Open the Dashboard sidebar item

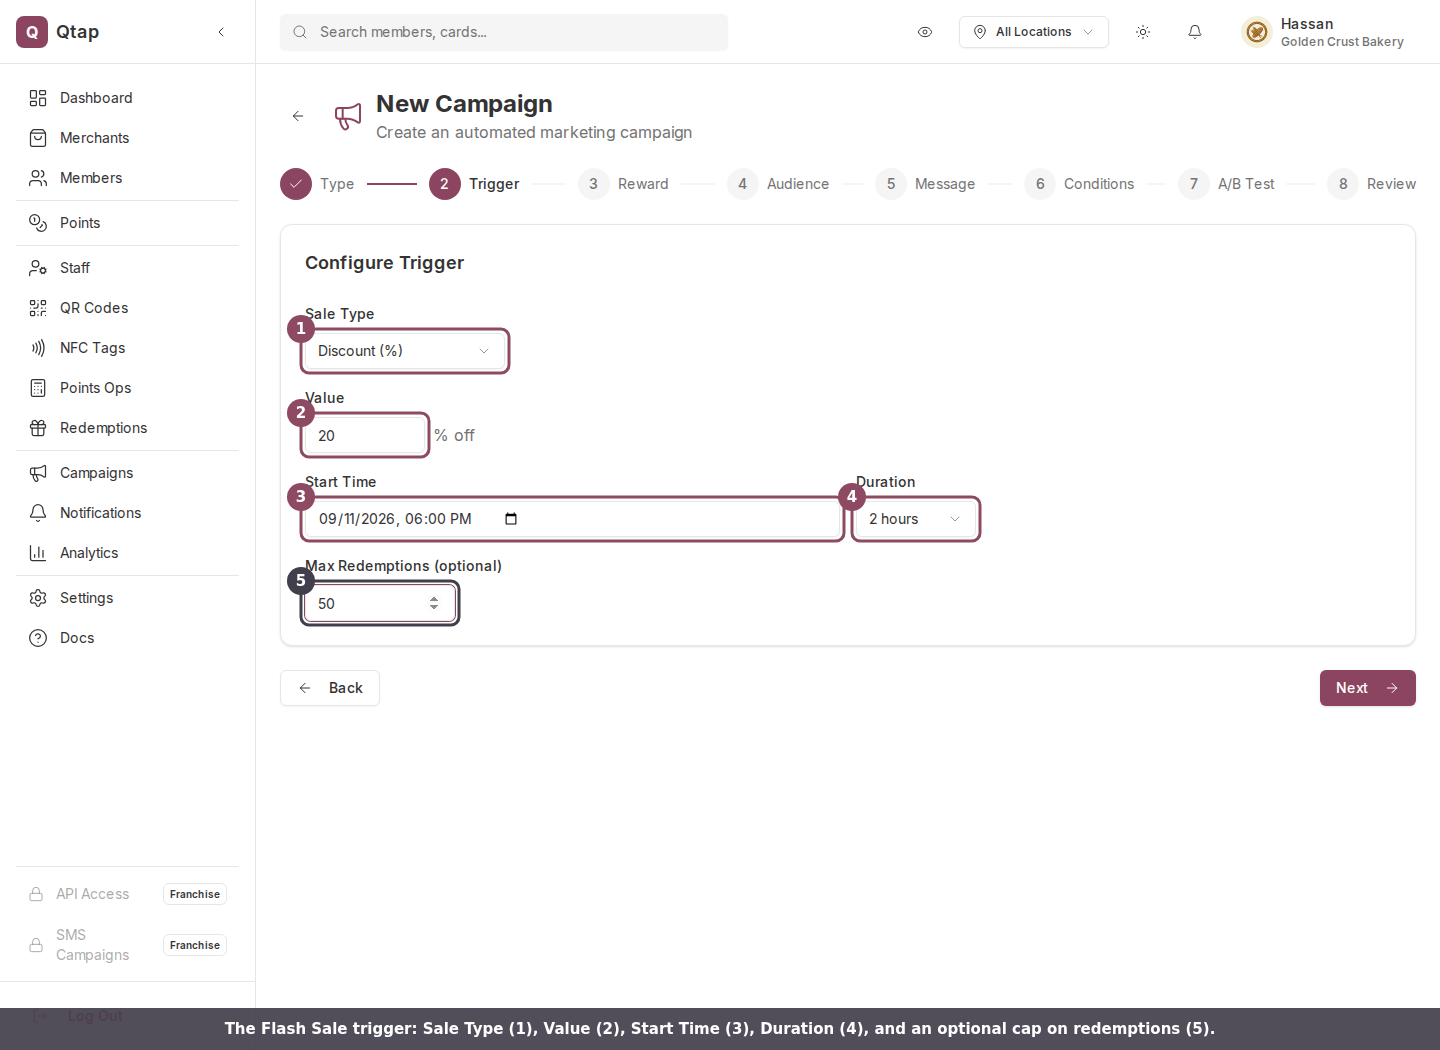(127, 98)
